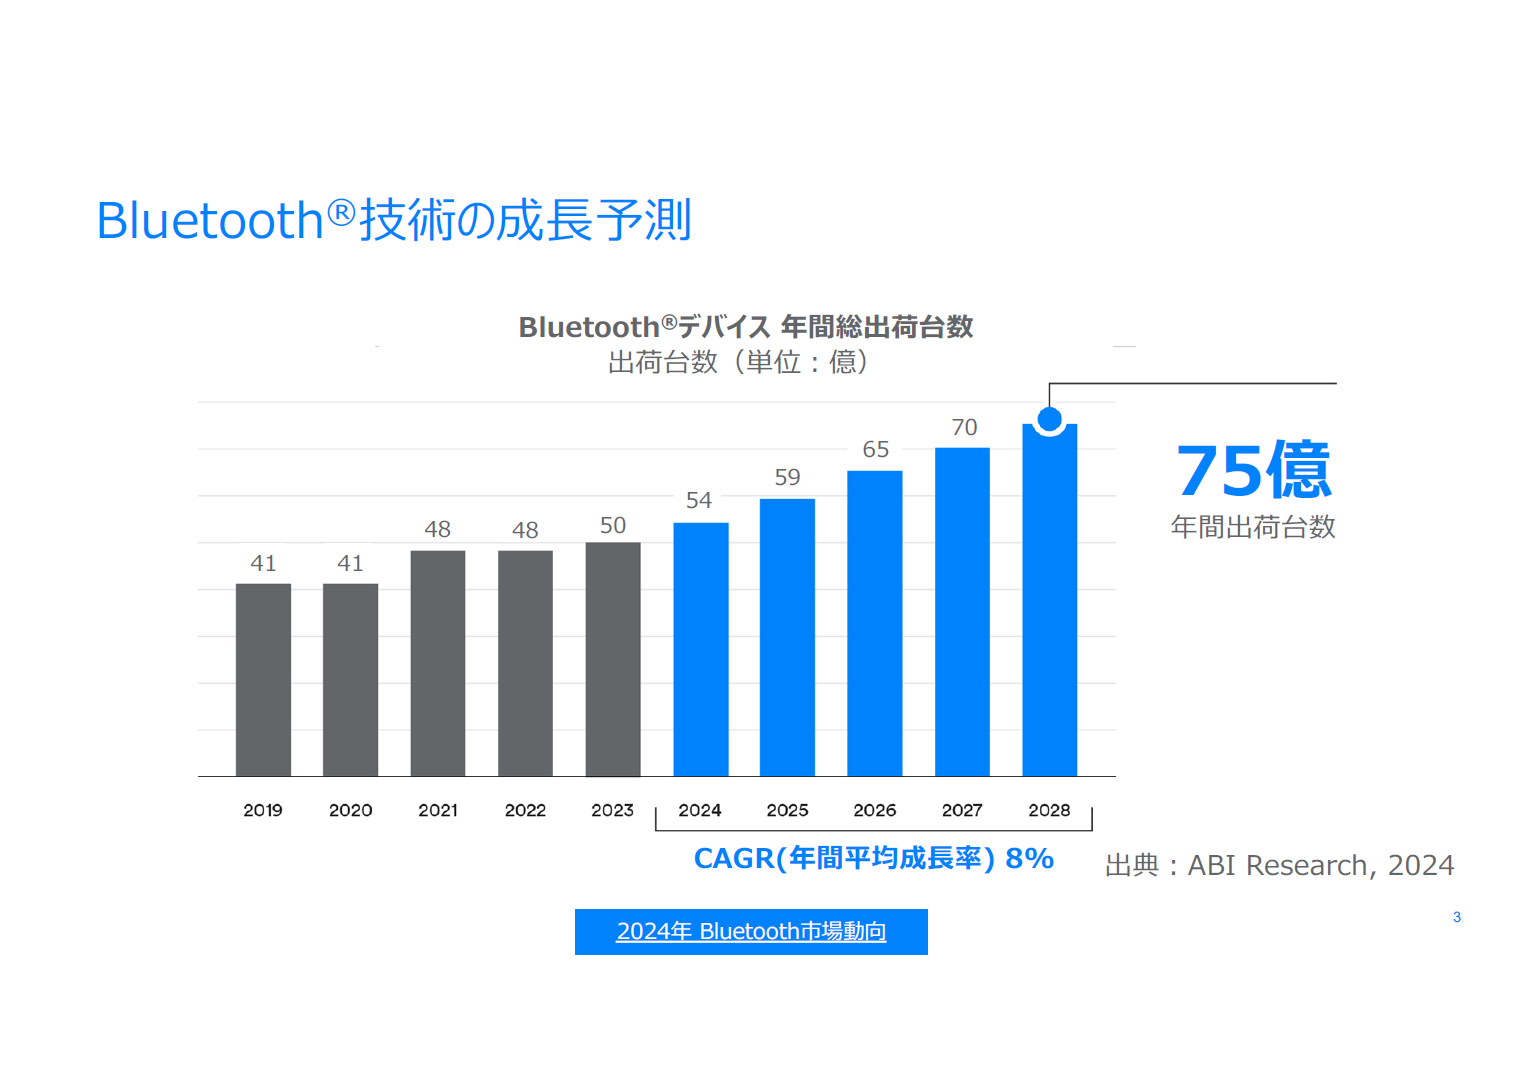
Task: Click the data label 70
Action: click(964, 427)
